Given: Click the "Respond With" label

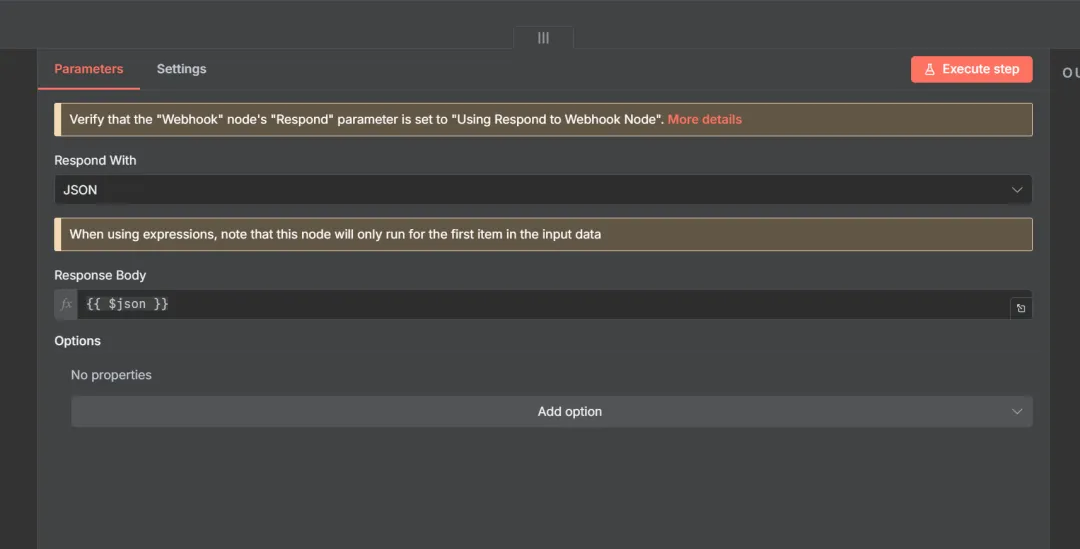Looking at the screenshot, I should [x=95, y=160].
